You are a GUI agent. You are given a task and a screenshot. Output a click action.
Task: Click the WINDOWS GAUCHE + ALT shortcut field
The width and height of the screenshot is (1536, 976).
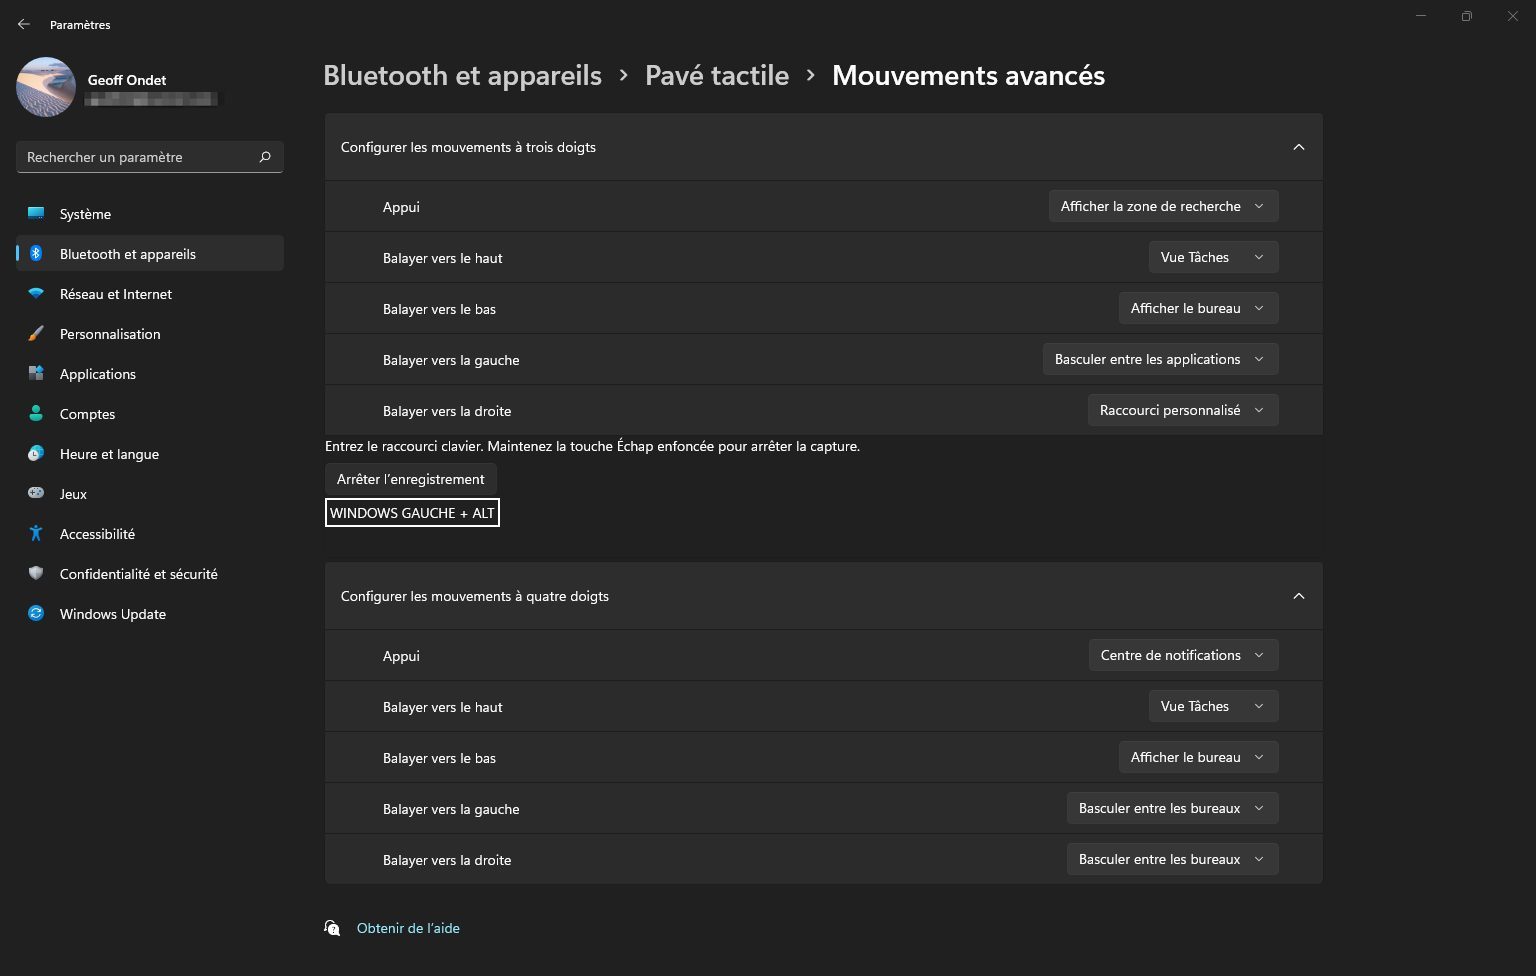[412, 513]
